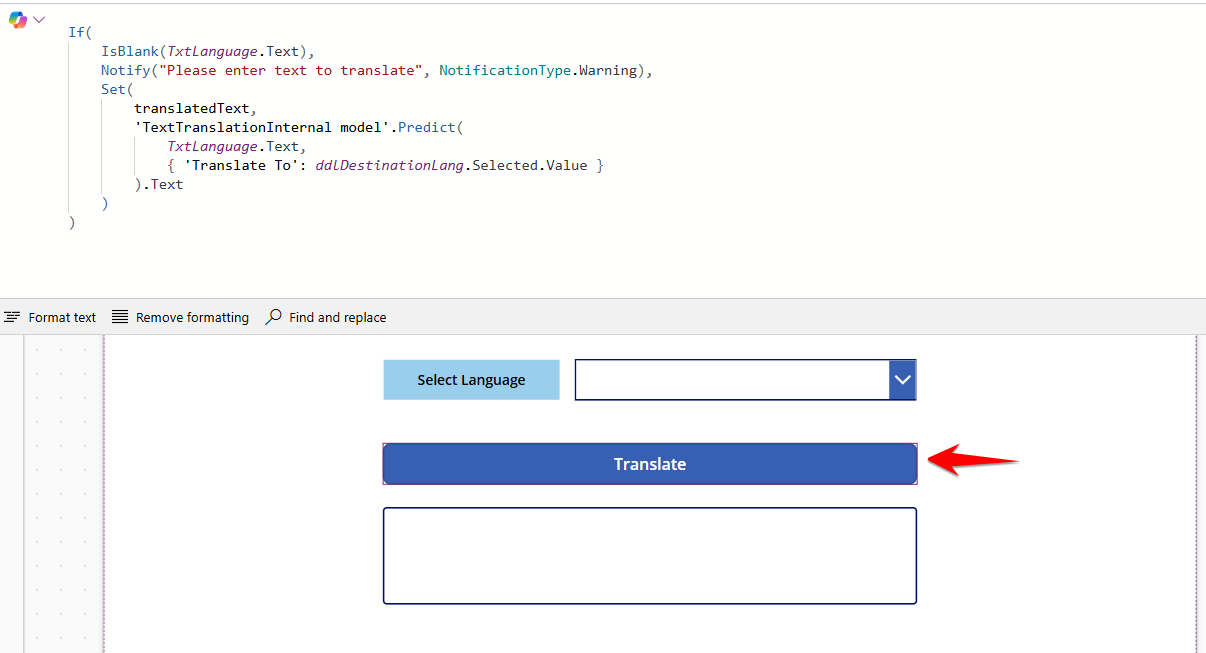This screenshot has height=653, width=1206.
Task: Open the language dropdown arrow
Action: [x=902, y=380]
